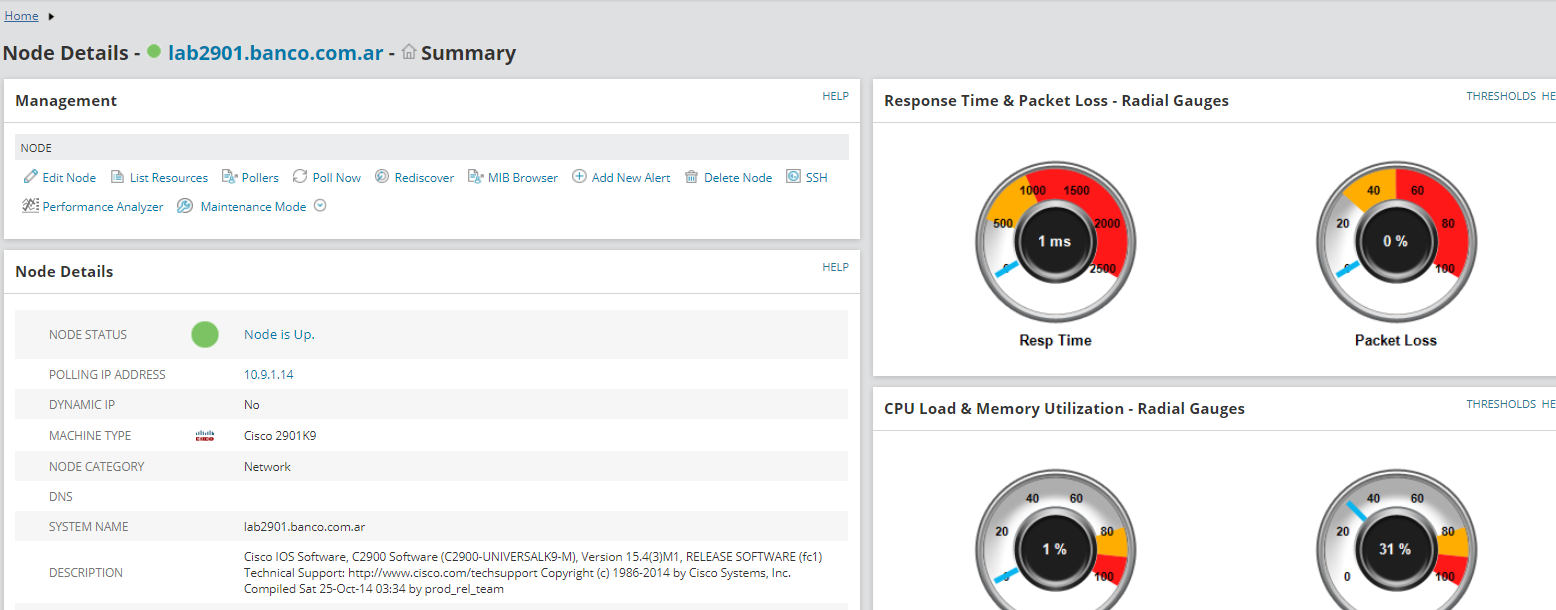Click the CPU load gauge showing 1 %

(x=1055, y=540)
